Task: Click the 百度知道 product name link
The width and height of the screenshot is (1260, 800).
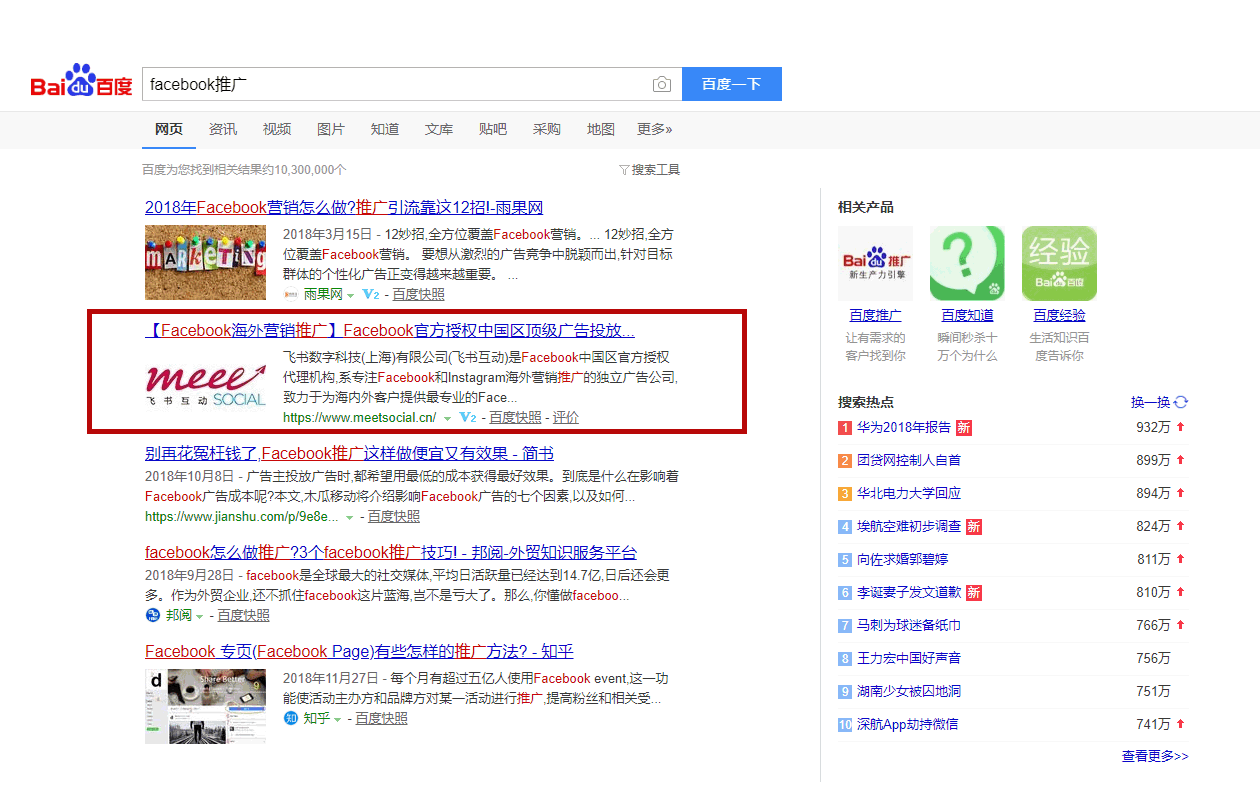Action: (x=967, y=315)
